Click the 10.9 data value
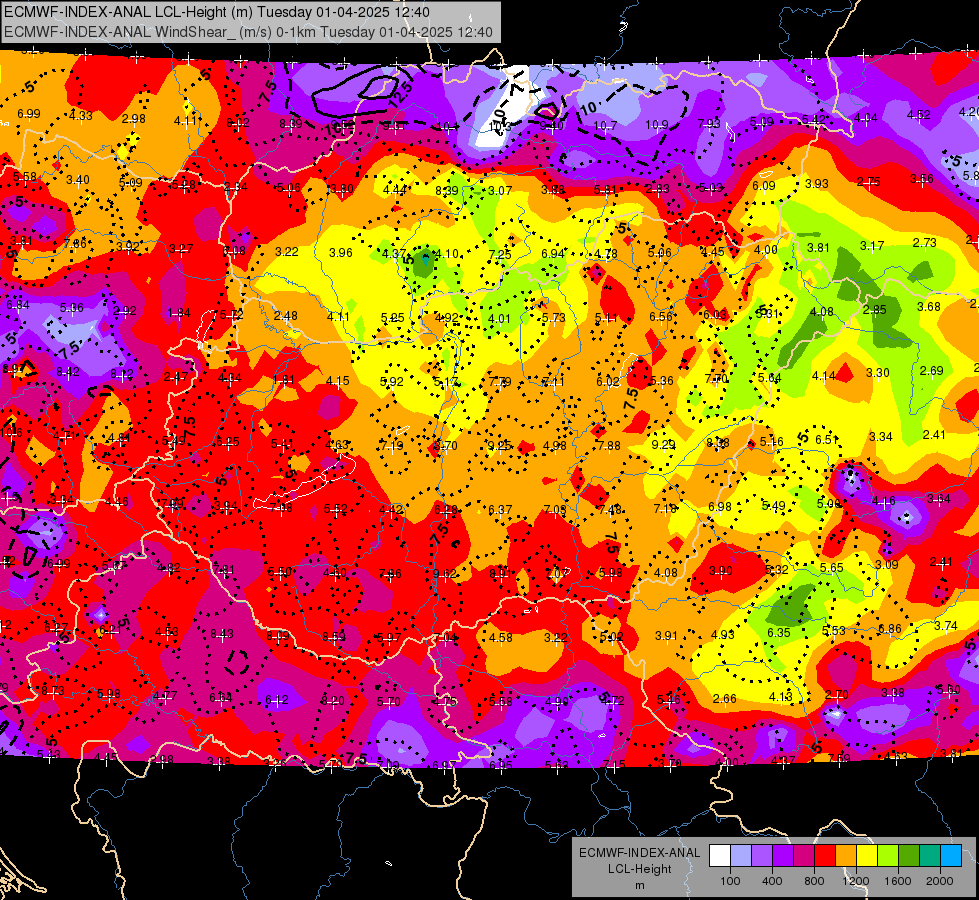 [x=656, y=125]
